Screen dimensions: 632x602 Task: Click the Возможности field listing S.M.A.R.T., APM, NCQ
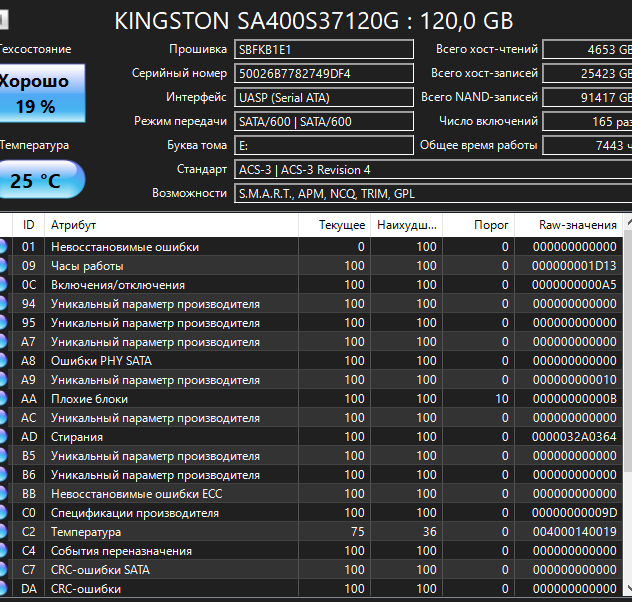(x=433, y=194)
